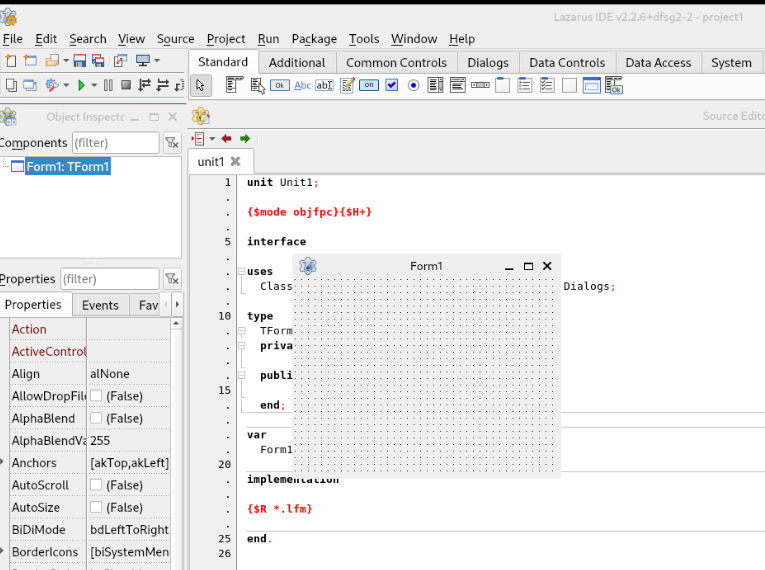The image size is (765, 570).
Task: Toggle the AlphaBlend checkbox
Action: click(x=96, y=418)
